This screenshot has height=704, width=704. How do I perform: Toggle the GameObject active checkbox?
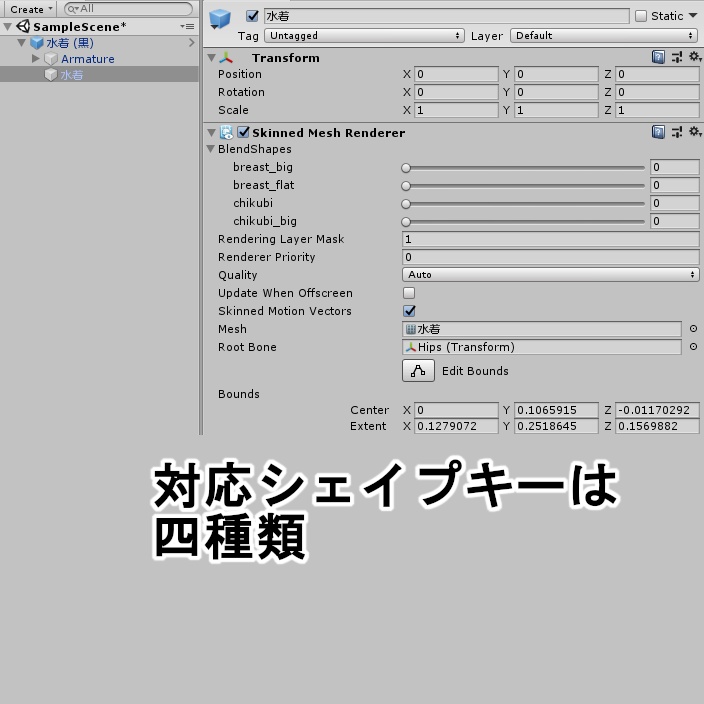[252, 16]
